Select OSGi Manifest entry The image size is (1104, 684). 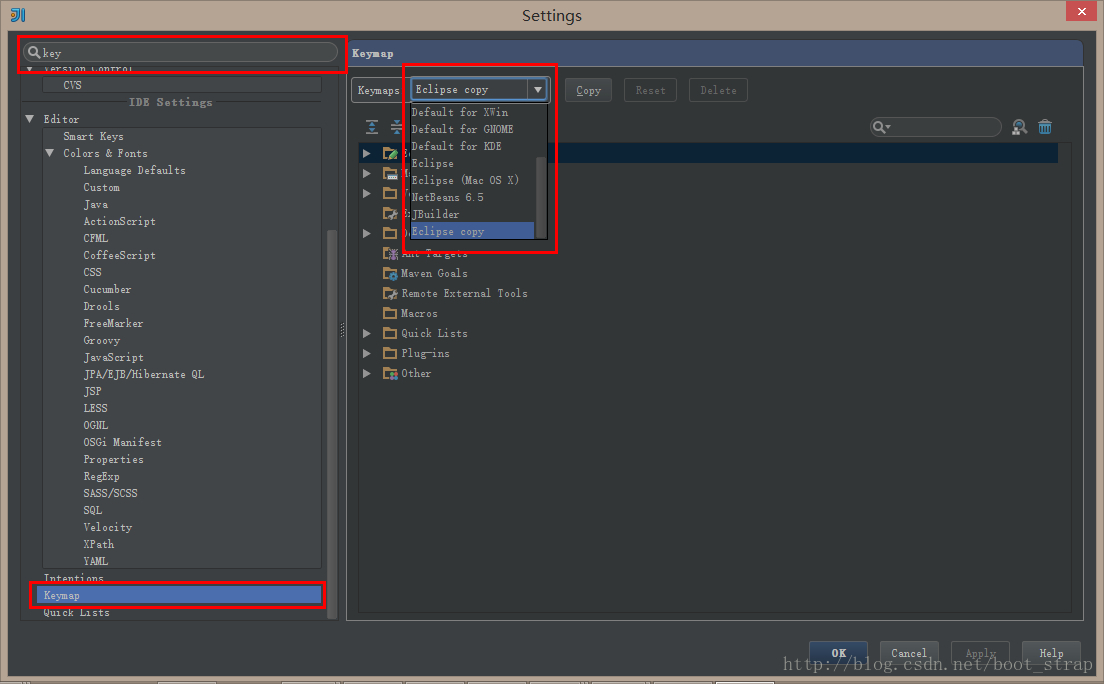click(123, 442)
